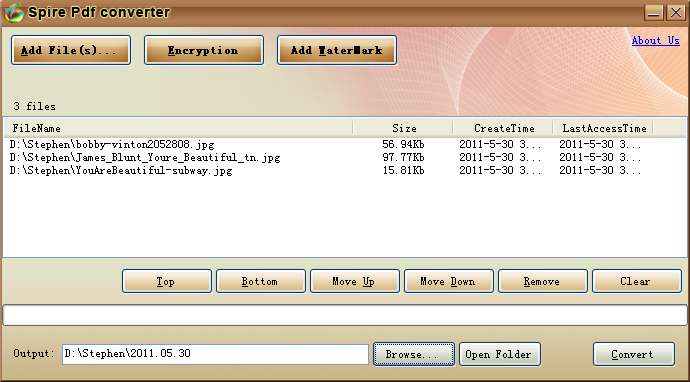
Task: Clear the file list
Action: (x=637, y=281)
